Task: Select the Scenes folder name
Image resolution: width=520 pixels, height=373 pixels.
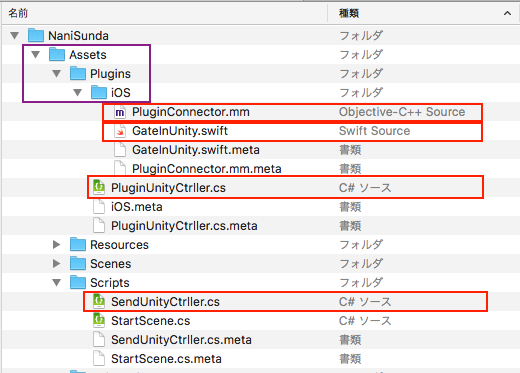Action: pyautogui.click(x=111, y=264)
